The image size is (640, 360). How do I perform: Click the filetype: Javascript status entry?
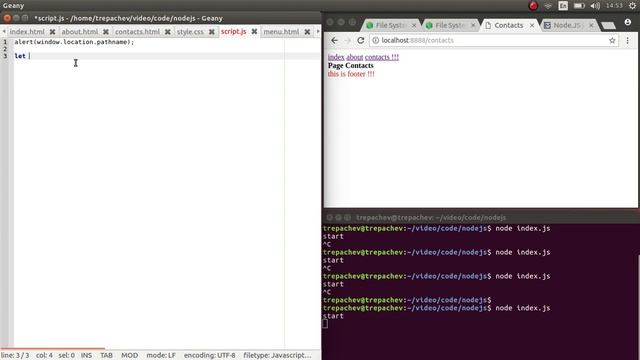[278, 355]
